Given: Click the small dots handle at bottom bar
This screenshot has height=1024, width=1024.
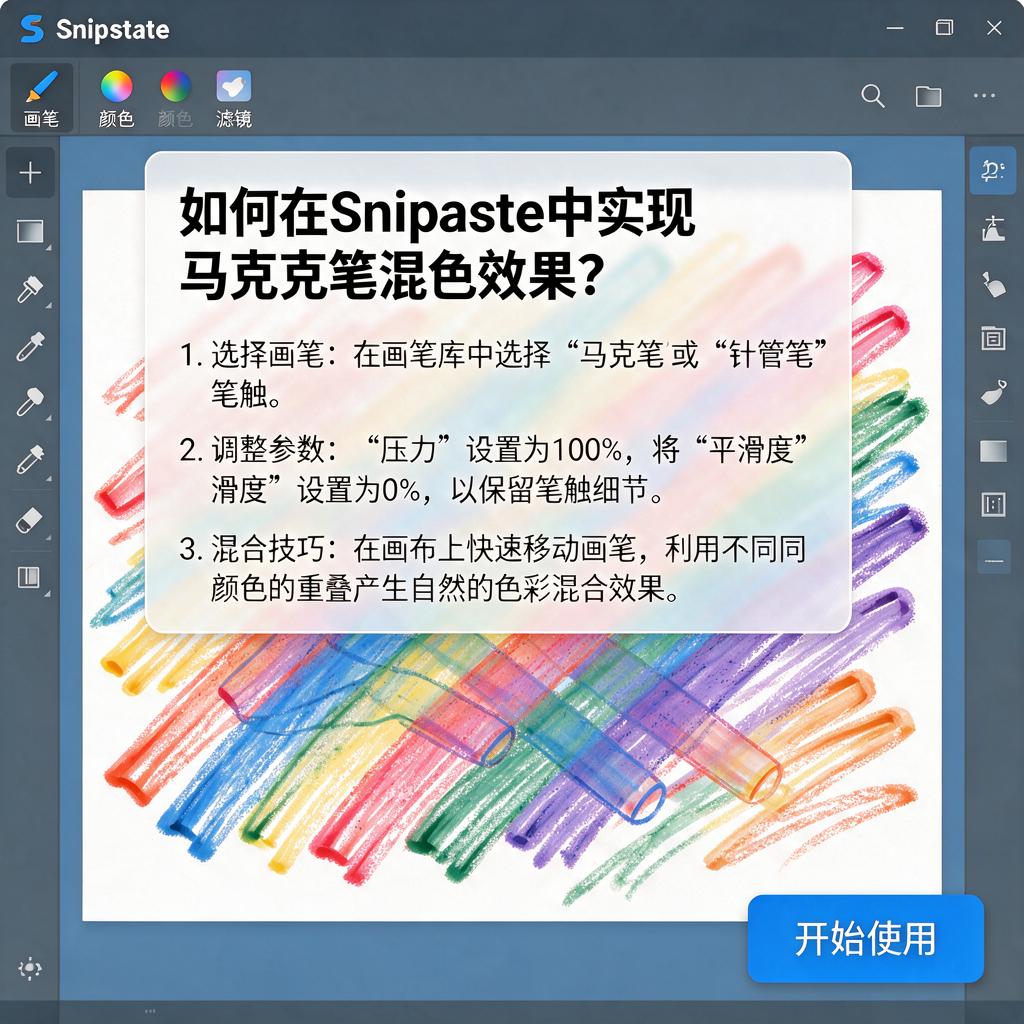Looking at the screenshot, I should [x=150, y=1012].
